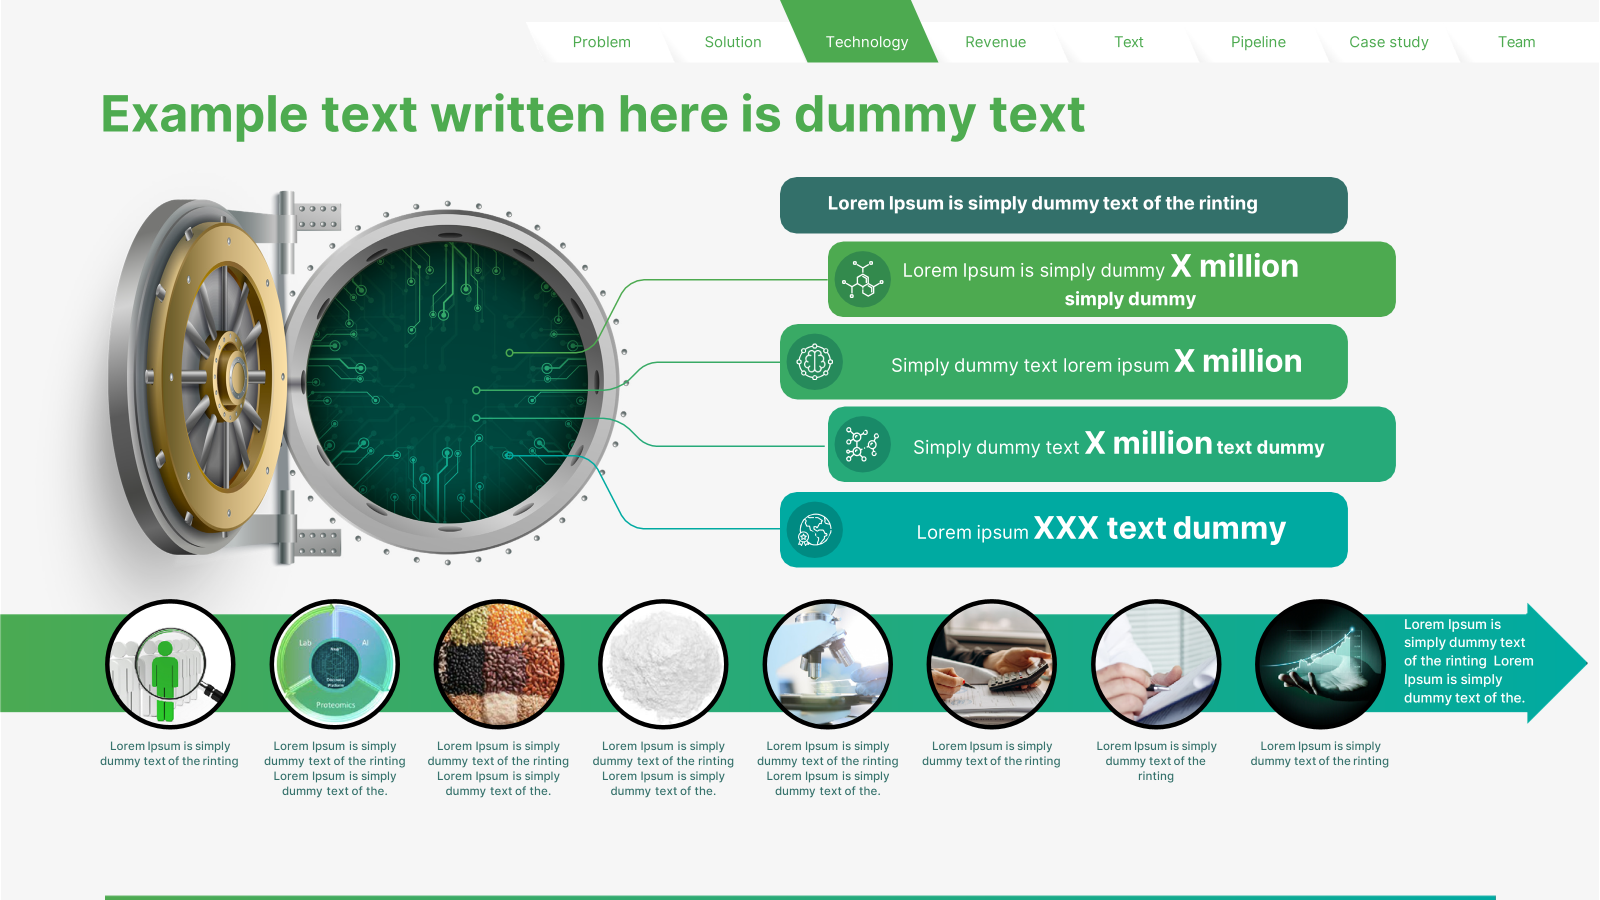Click the network nodes icon in third bar
This screenshot has width=1600, height=900.
pos(862,444)
